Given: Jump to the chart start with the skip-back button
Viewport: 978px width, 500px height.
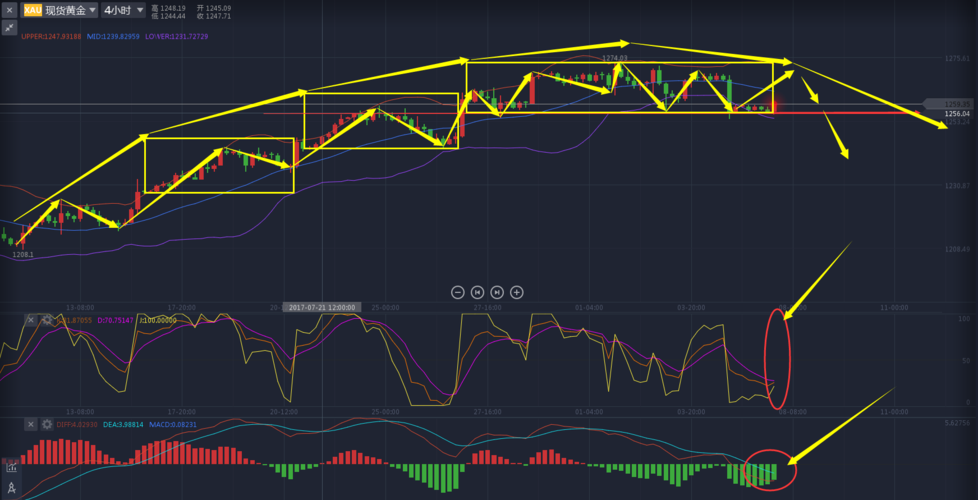Looking at the screenshot, I should tap(477, 292).
